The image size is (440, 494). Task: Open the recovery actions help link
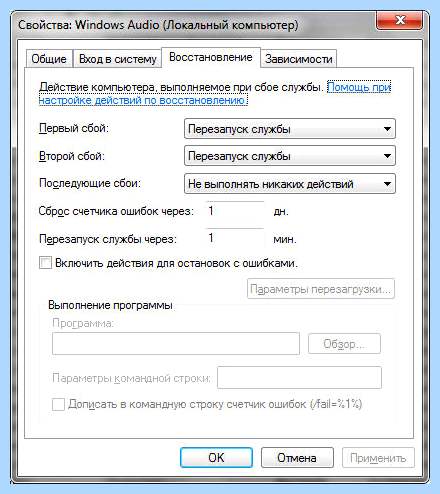coord(215,94)
